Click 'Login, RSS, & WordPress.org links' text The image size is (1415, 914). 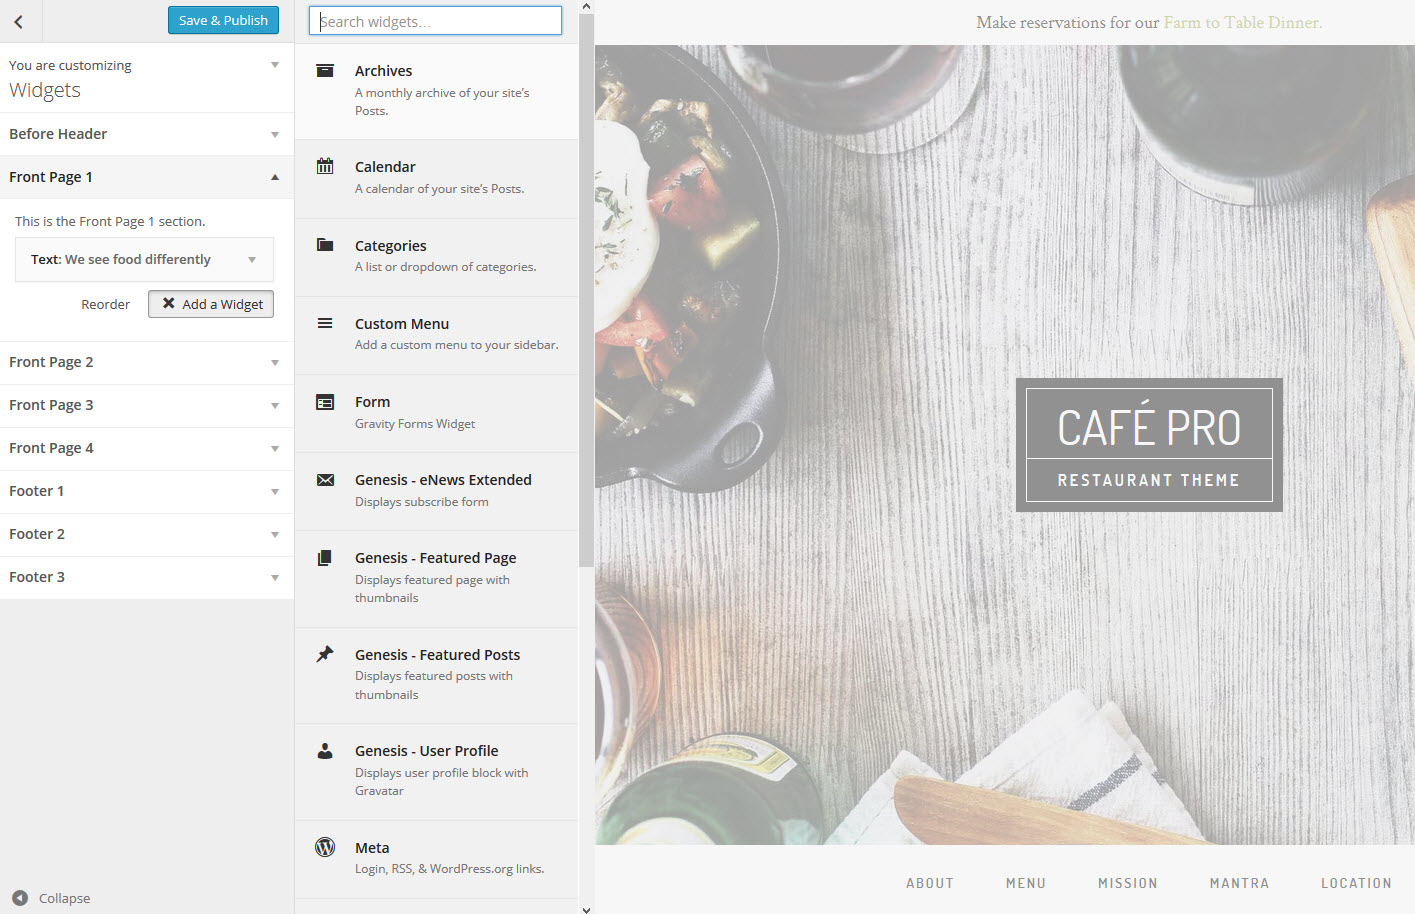[x=449, y=869]
